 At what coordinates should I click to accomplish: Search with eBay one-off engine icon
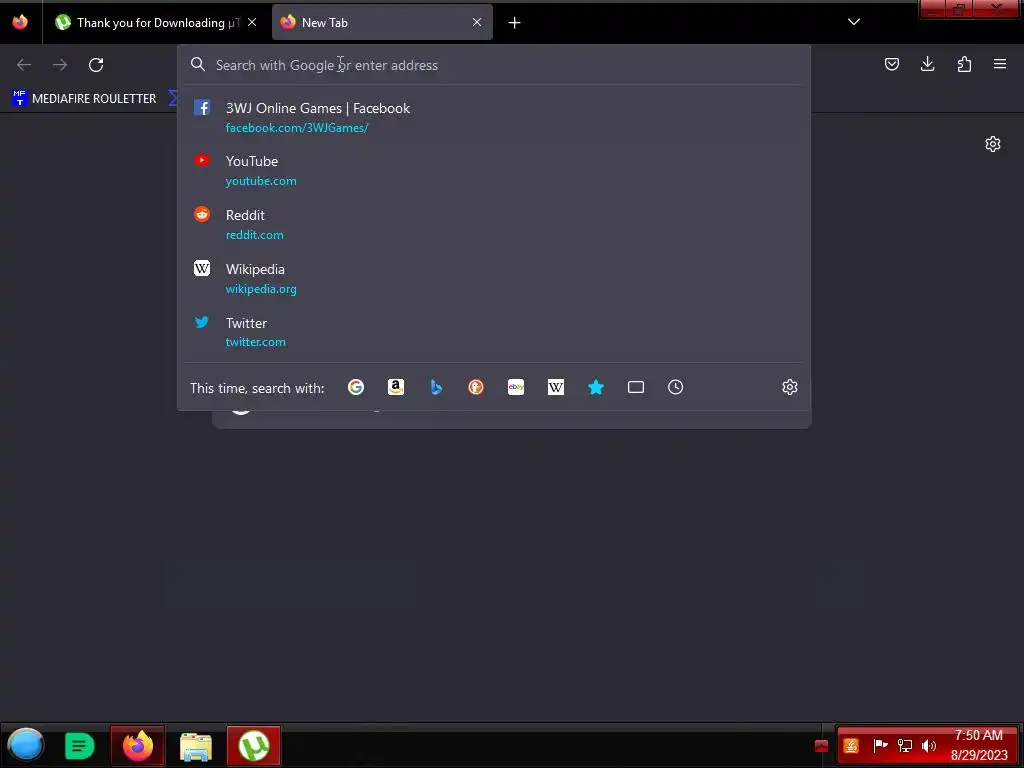516,387
